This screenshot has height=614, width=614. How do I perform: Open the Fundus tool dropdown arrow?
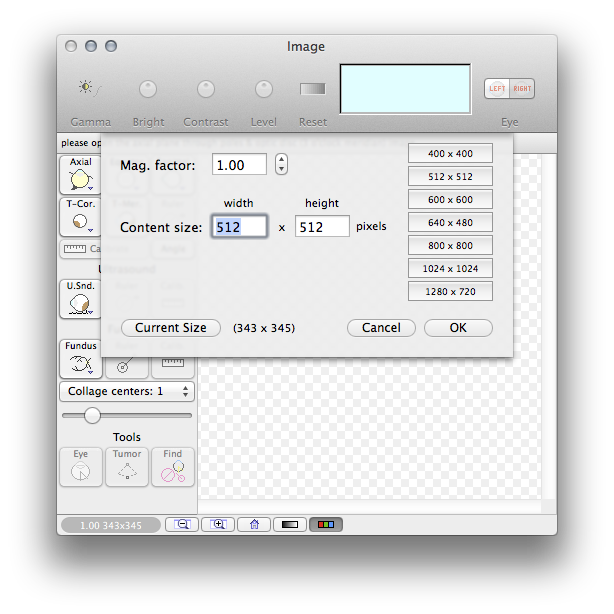(90, 372)
